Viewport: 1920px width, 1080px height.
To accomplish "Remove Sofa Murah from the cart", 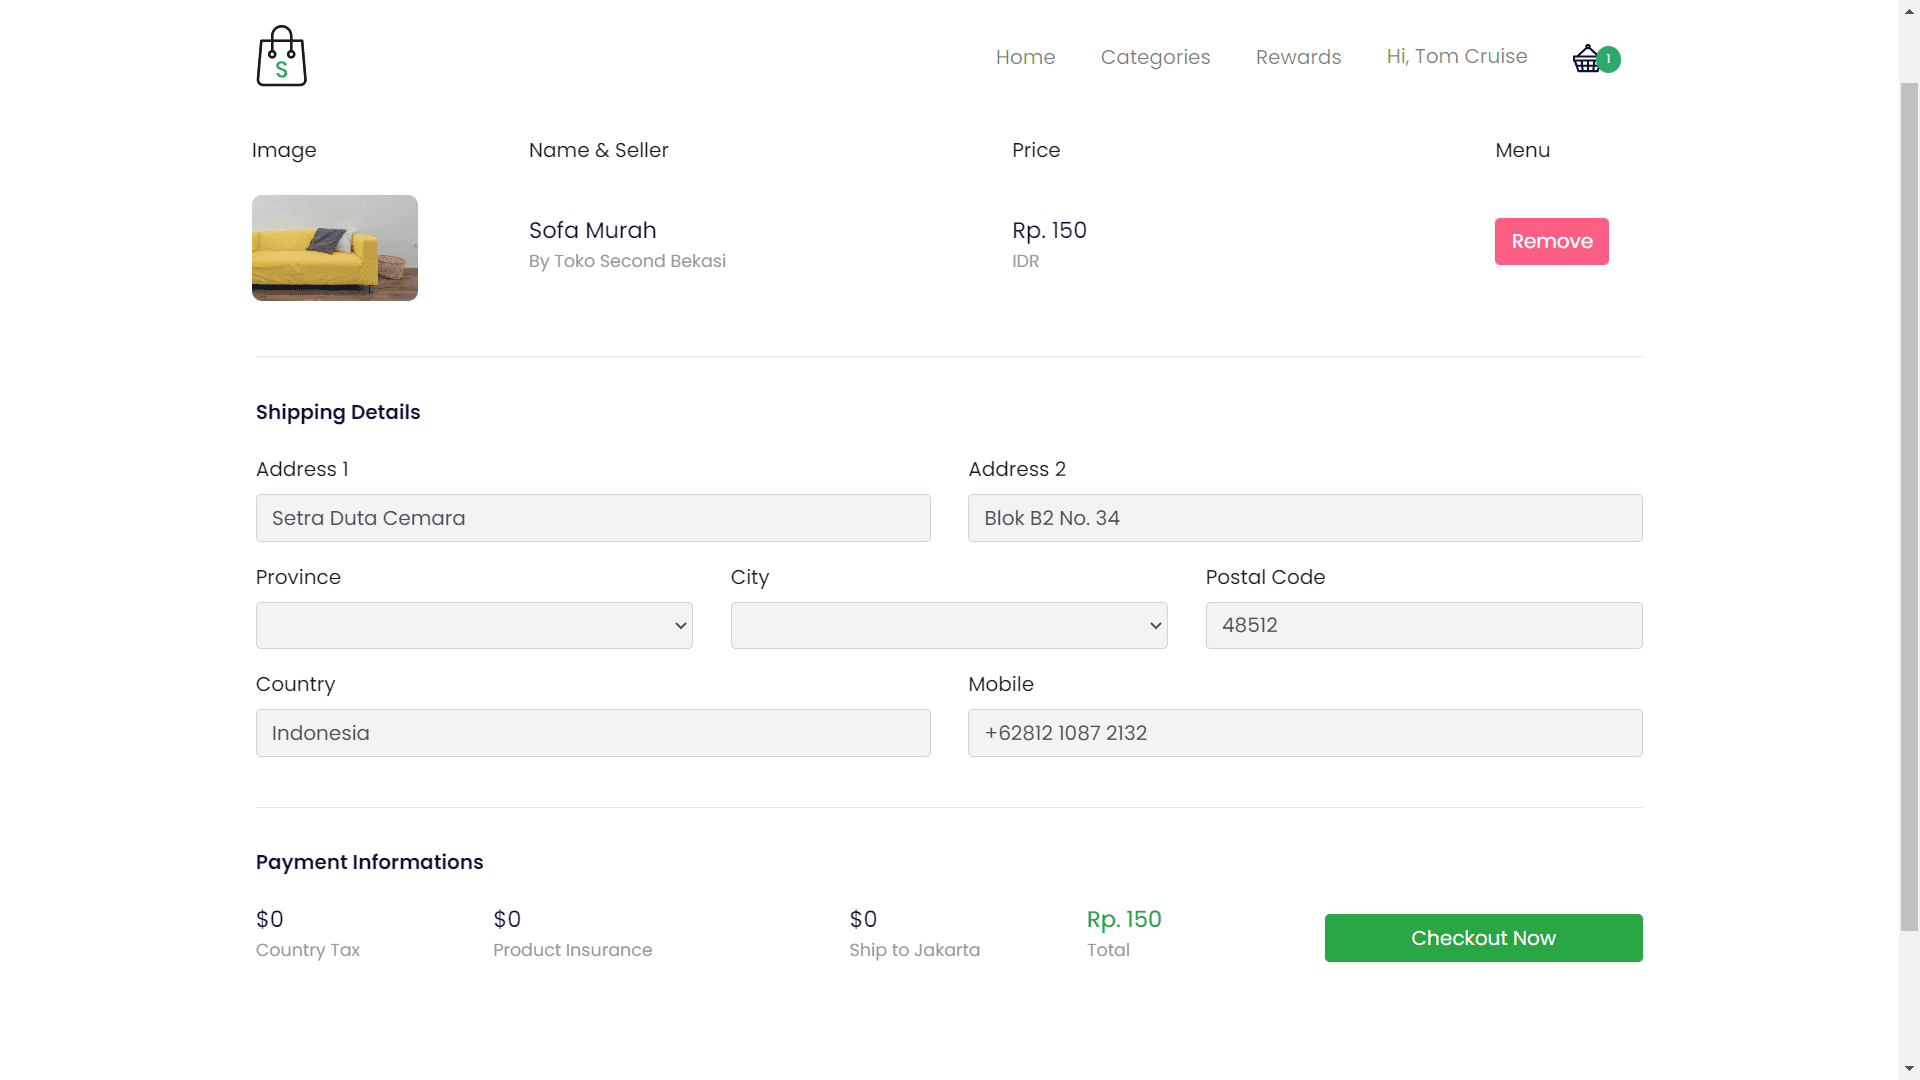I will [1551, 241].
